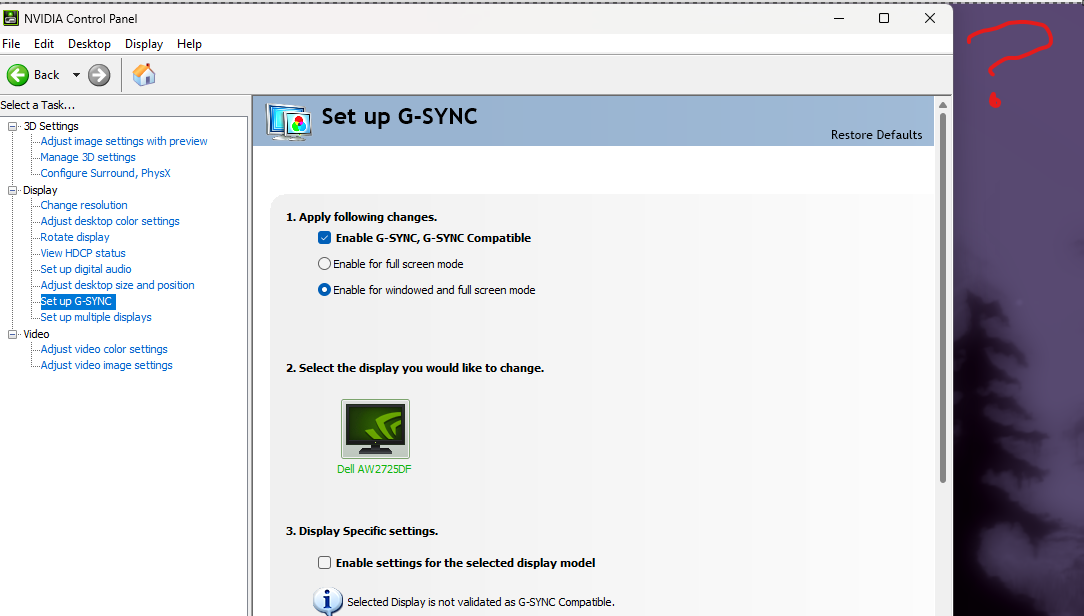Collapse the Video tree node
Image resolution: width=1084 pixels, height=616 pixels.
[x=12, y=334]
